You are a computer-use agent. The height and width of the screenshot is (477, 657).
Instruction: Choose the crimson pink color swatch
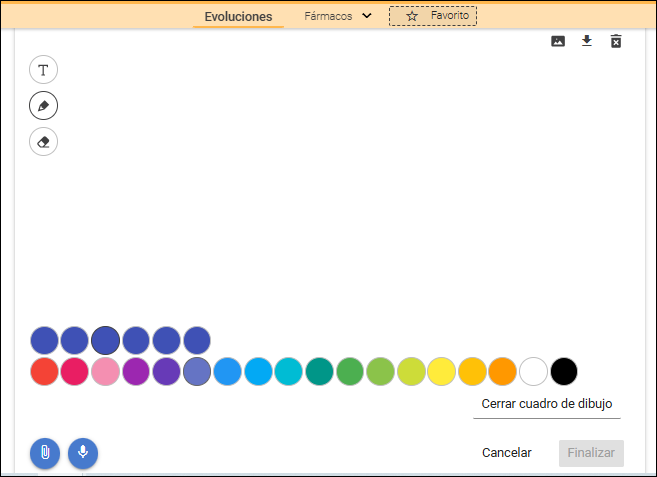[75, 371]
